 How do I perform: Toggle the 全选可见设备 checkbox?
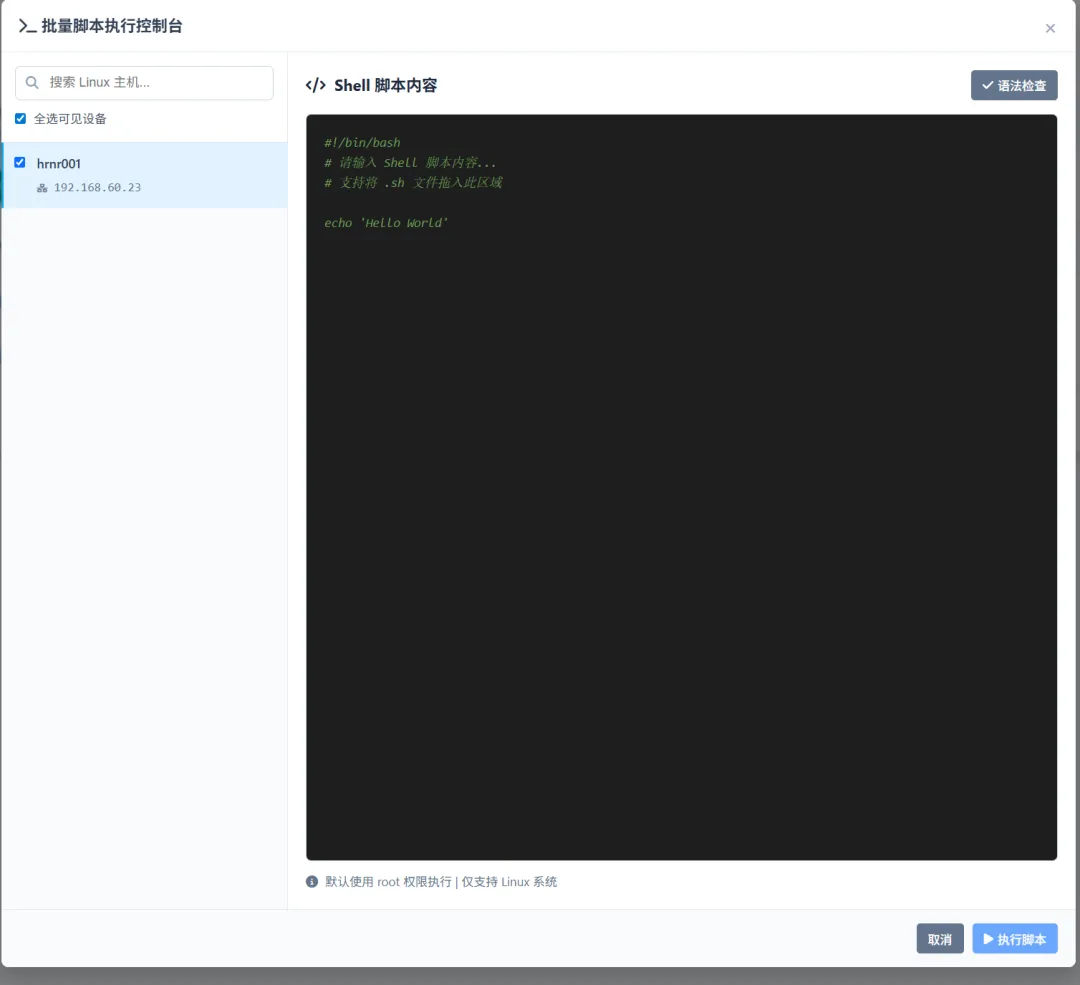(21, 118)
